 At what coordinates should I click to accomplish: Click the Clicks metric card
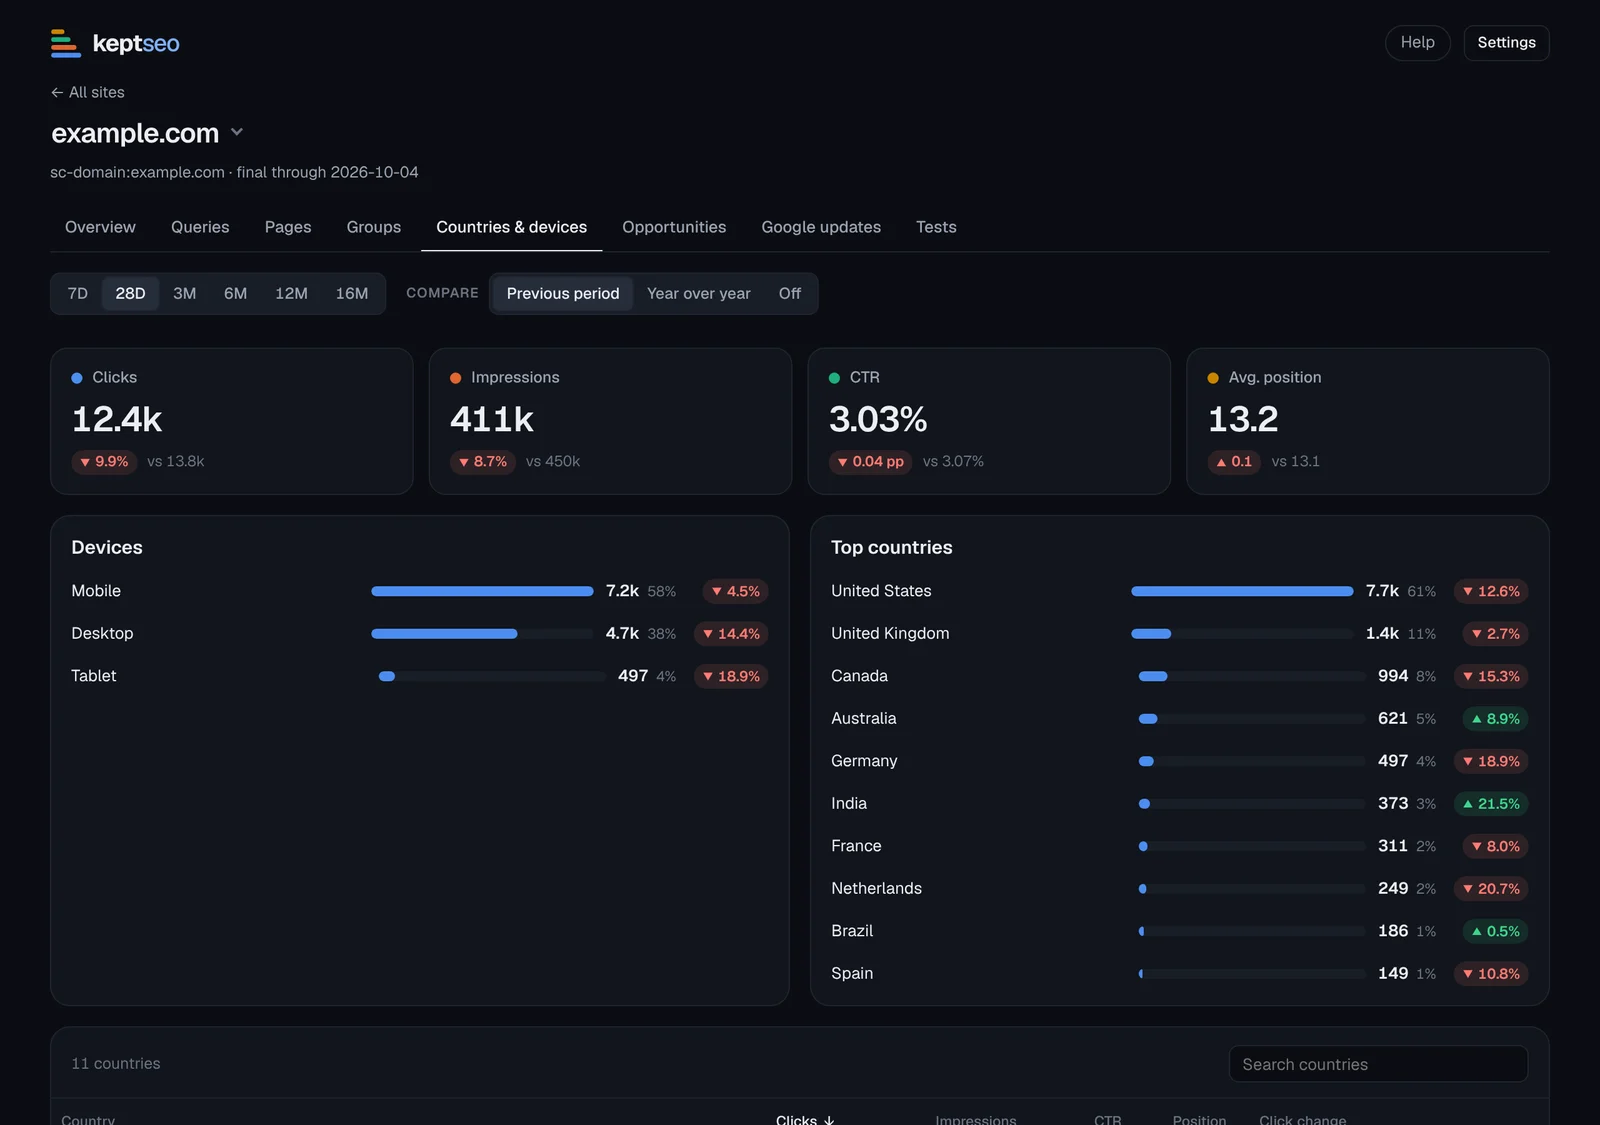pos(232,421)
